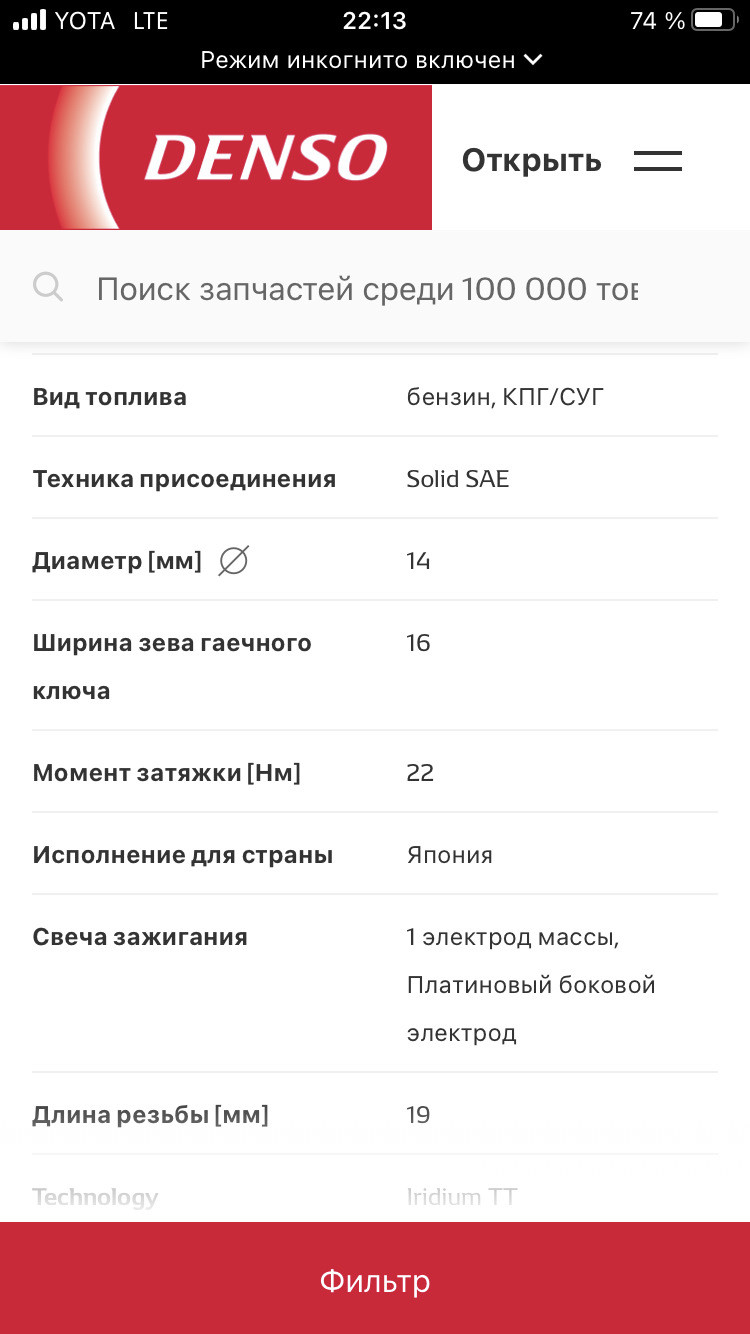Tap the Свеча зажигания label
750x1334 pixels.
[140, 937]
